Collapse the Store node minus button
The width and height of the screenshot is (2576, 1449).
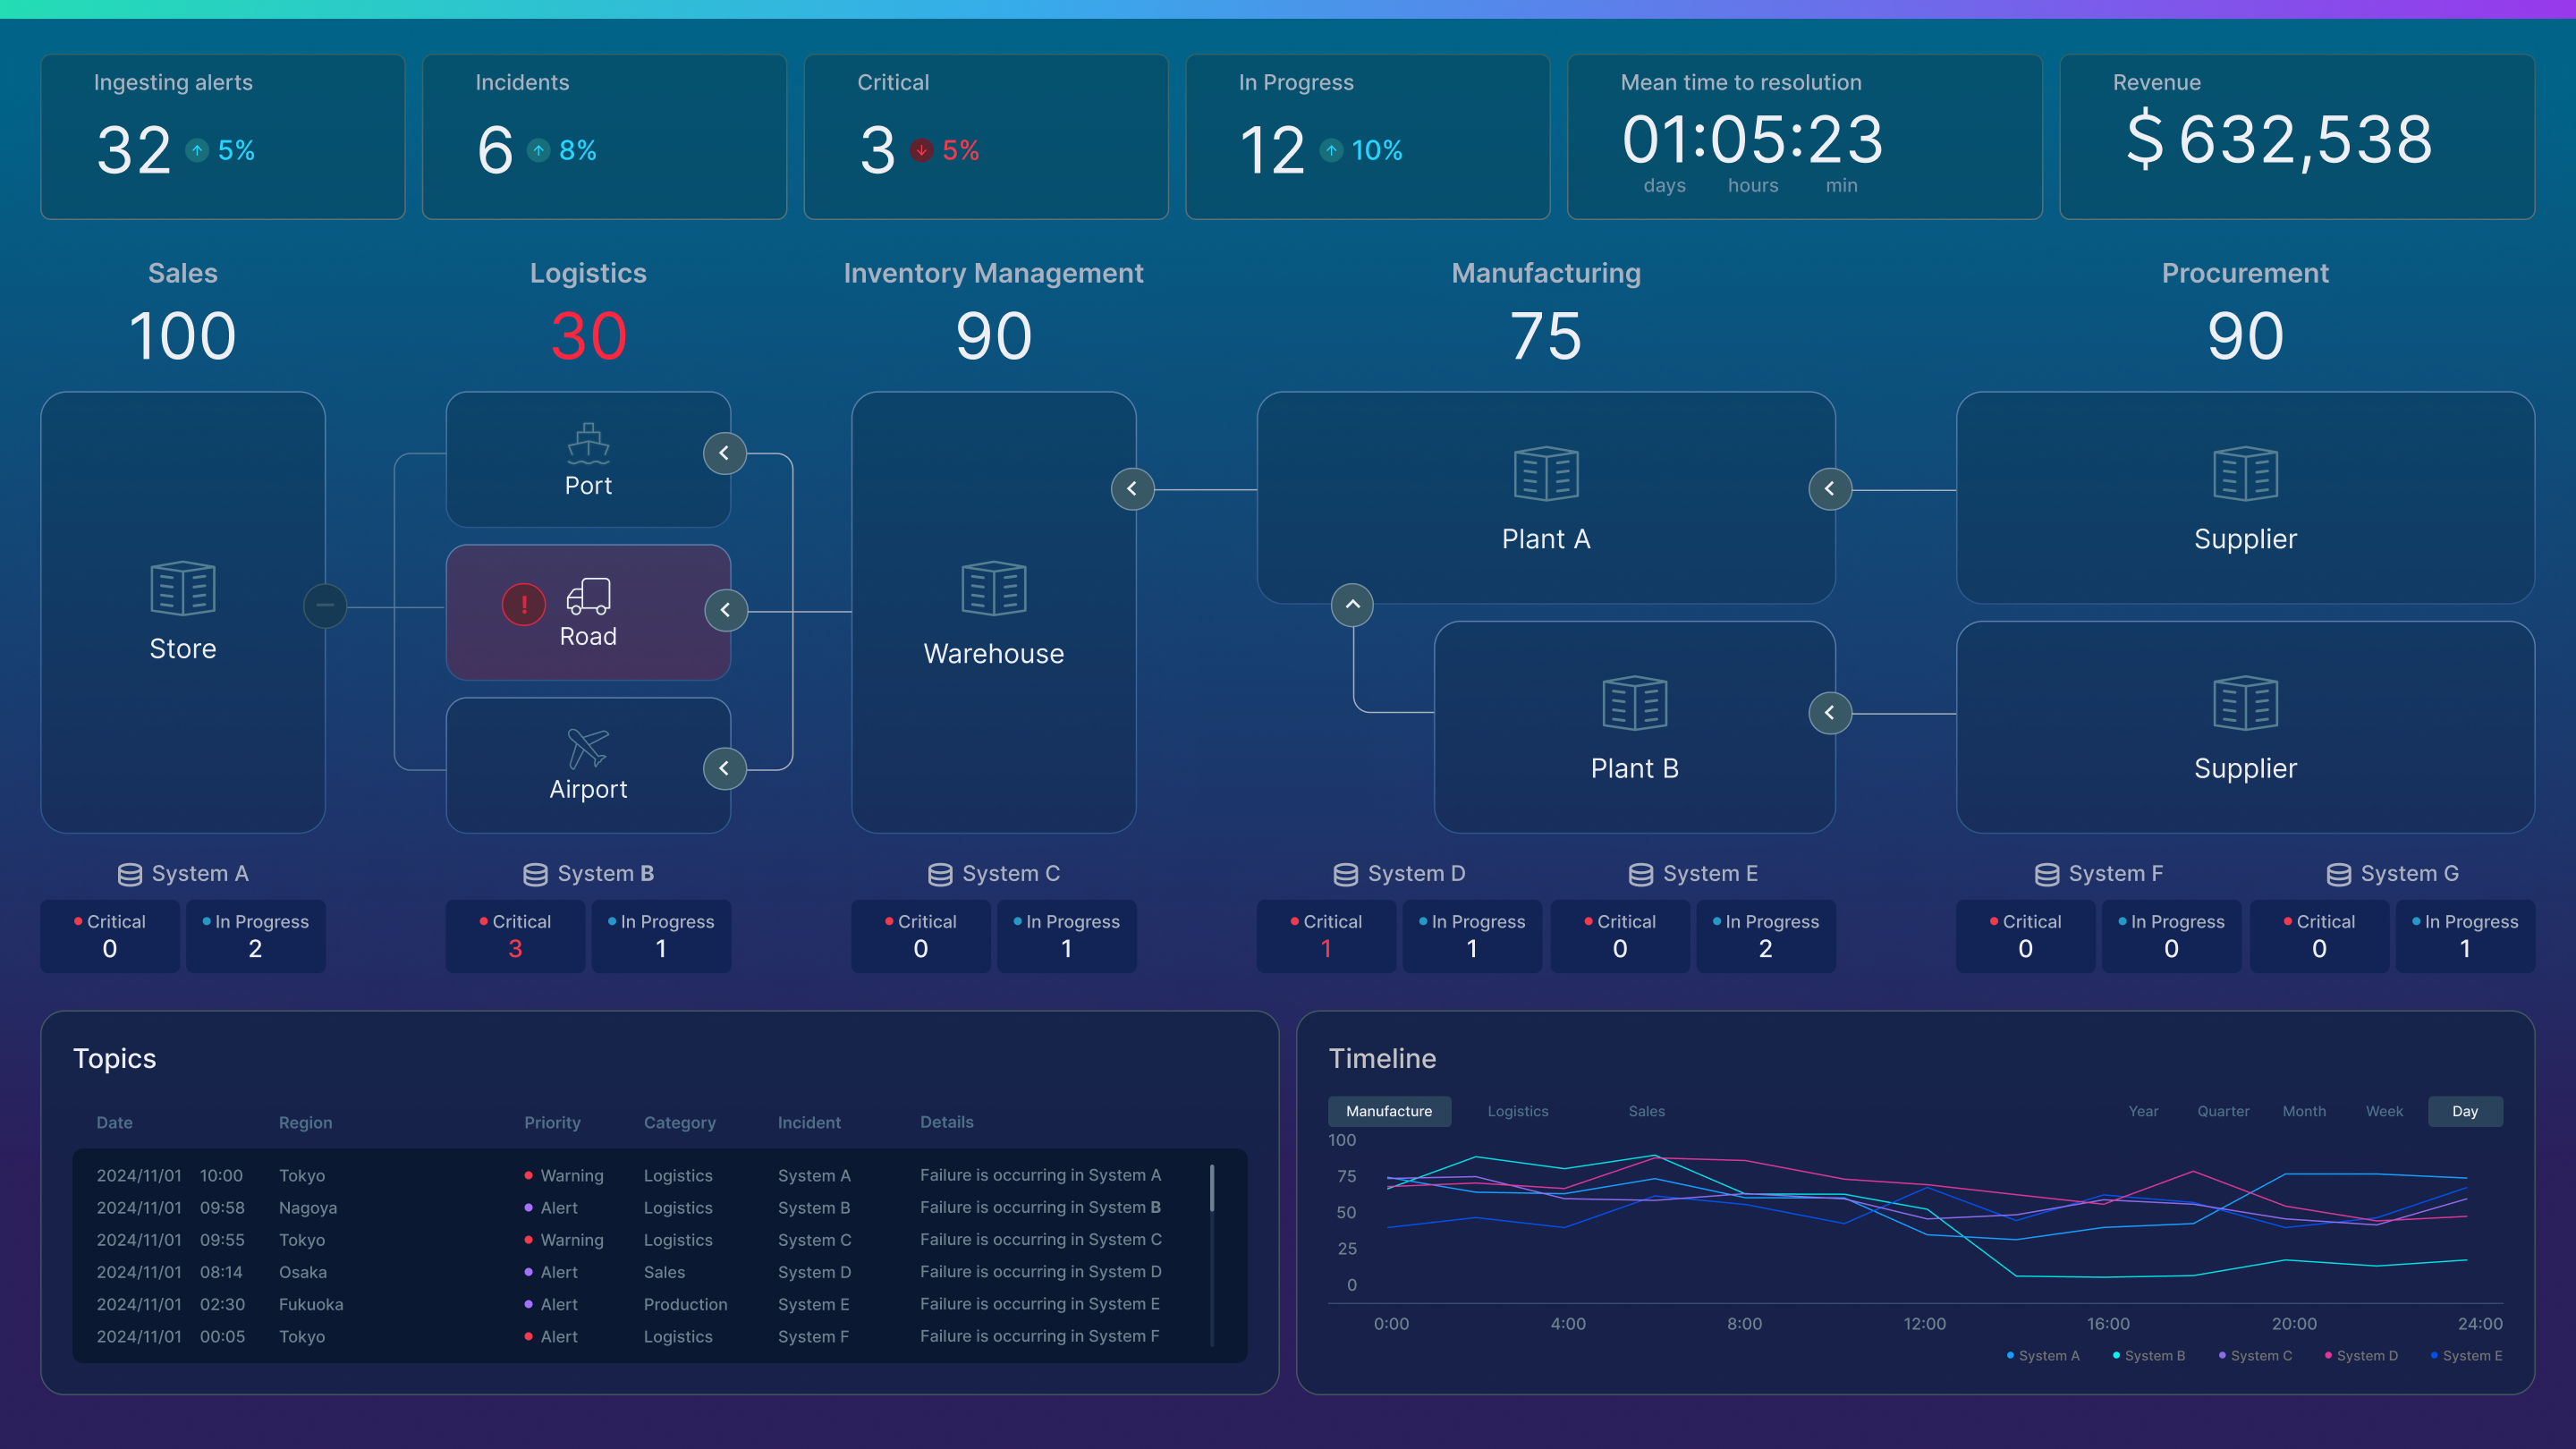coord(325,605)
